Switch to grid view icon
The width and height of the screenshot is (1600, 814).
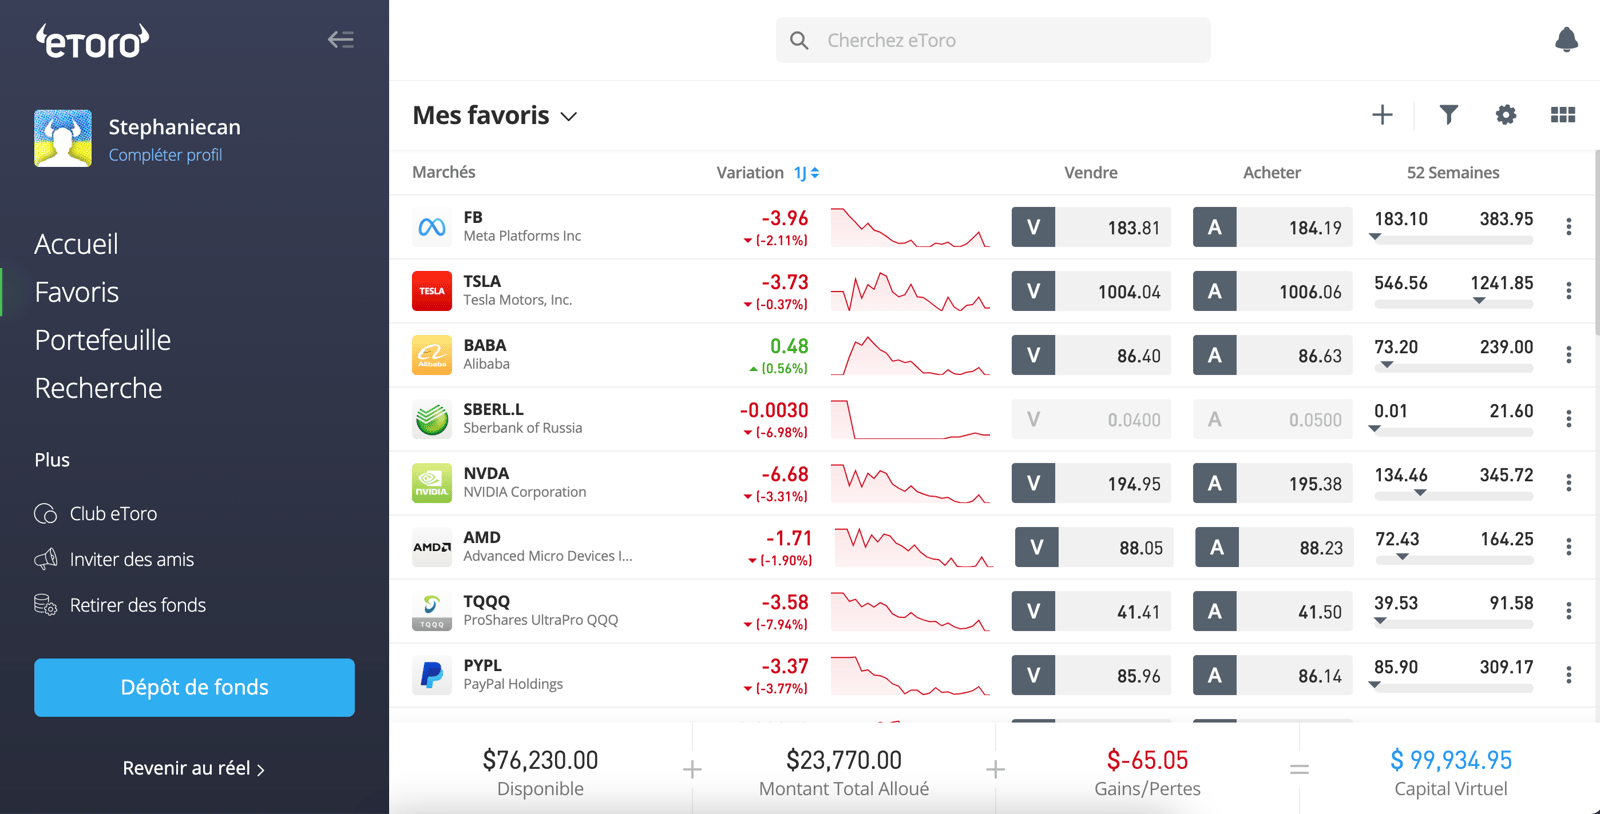tap(1563, 115)
